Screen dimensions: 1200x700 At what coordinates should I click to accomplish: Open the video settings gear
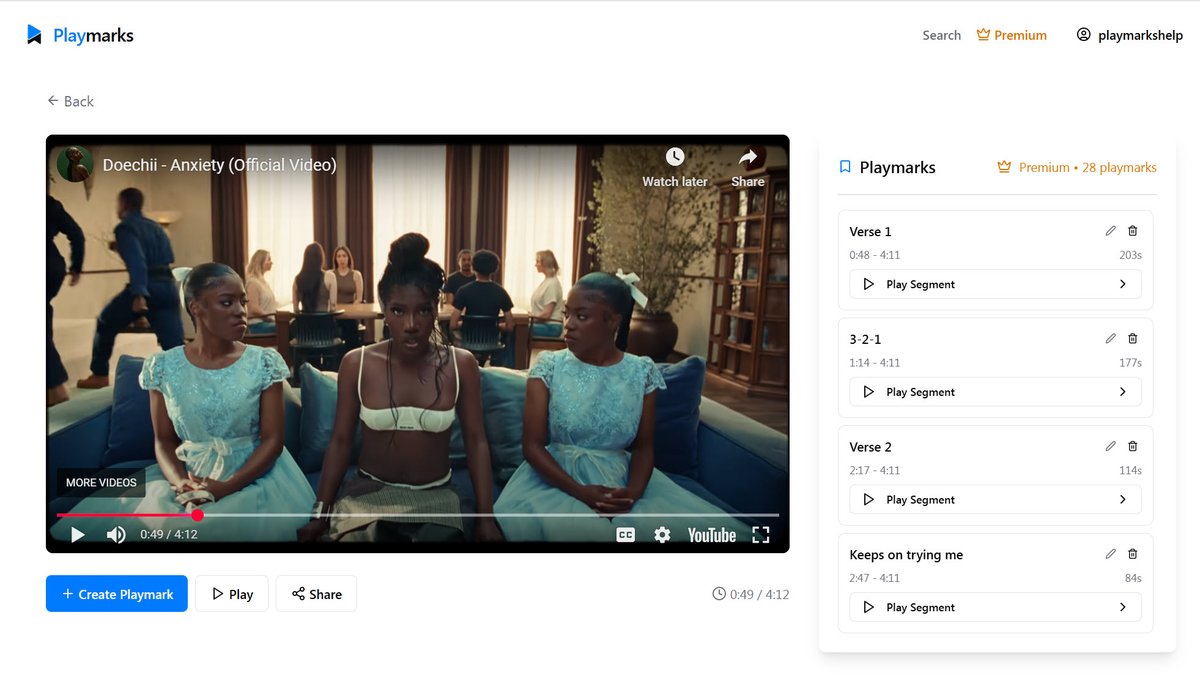coord(662,535)
